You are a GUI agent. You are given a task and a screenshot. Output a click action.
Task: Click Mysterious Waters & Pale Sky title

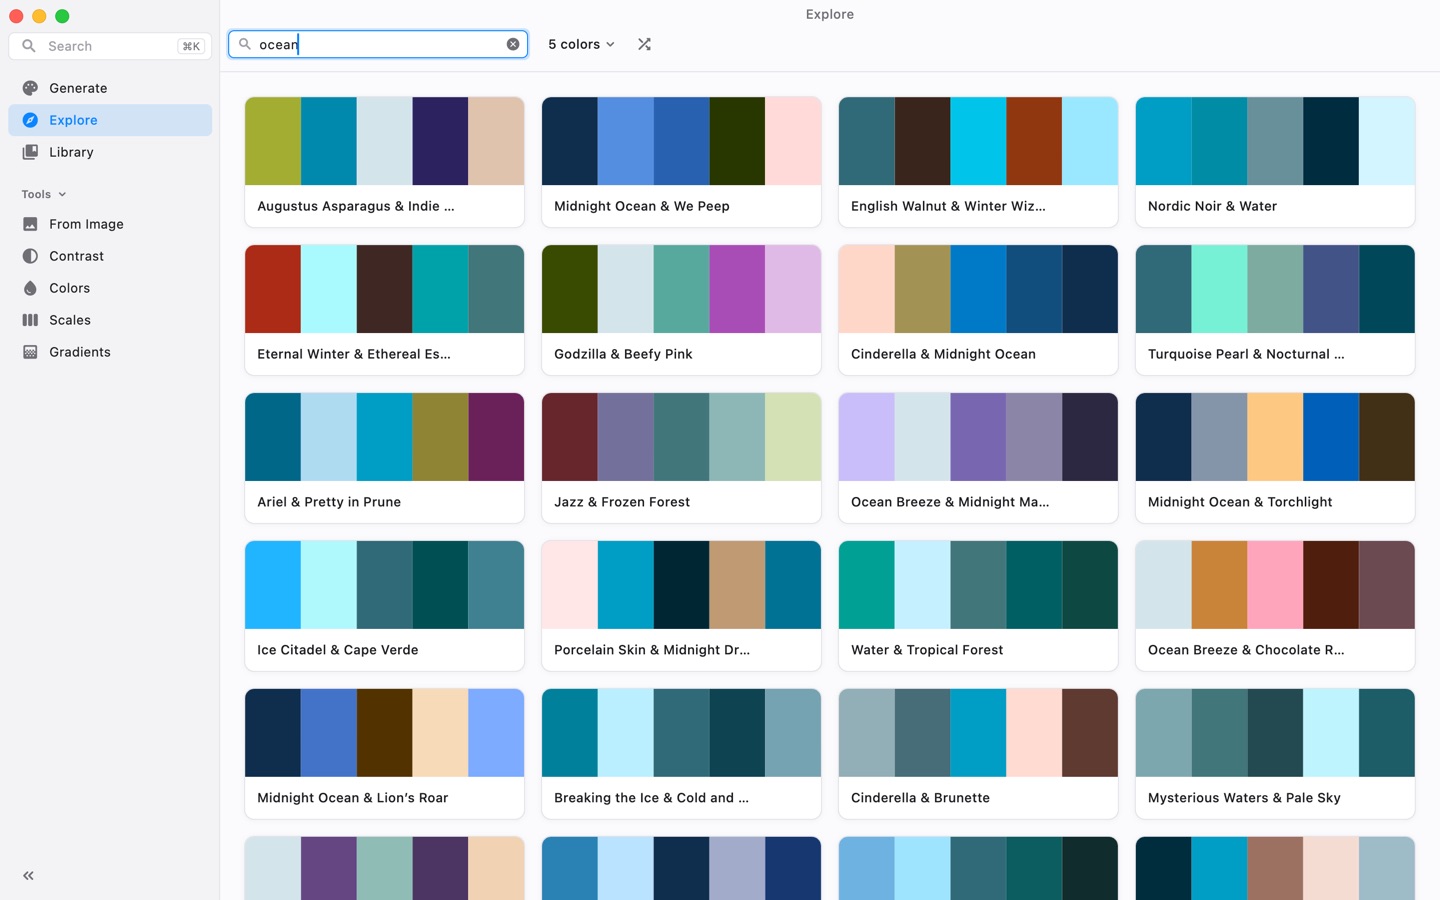(x=1244, y=798)
